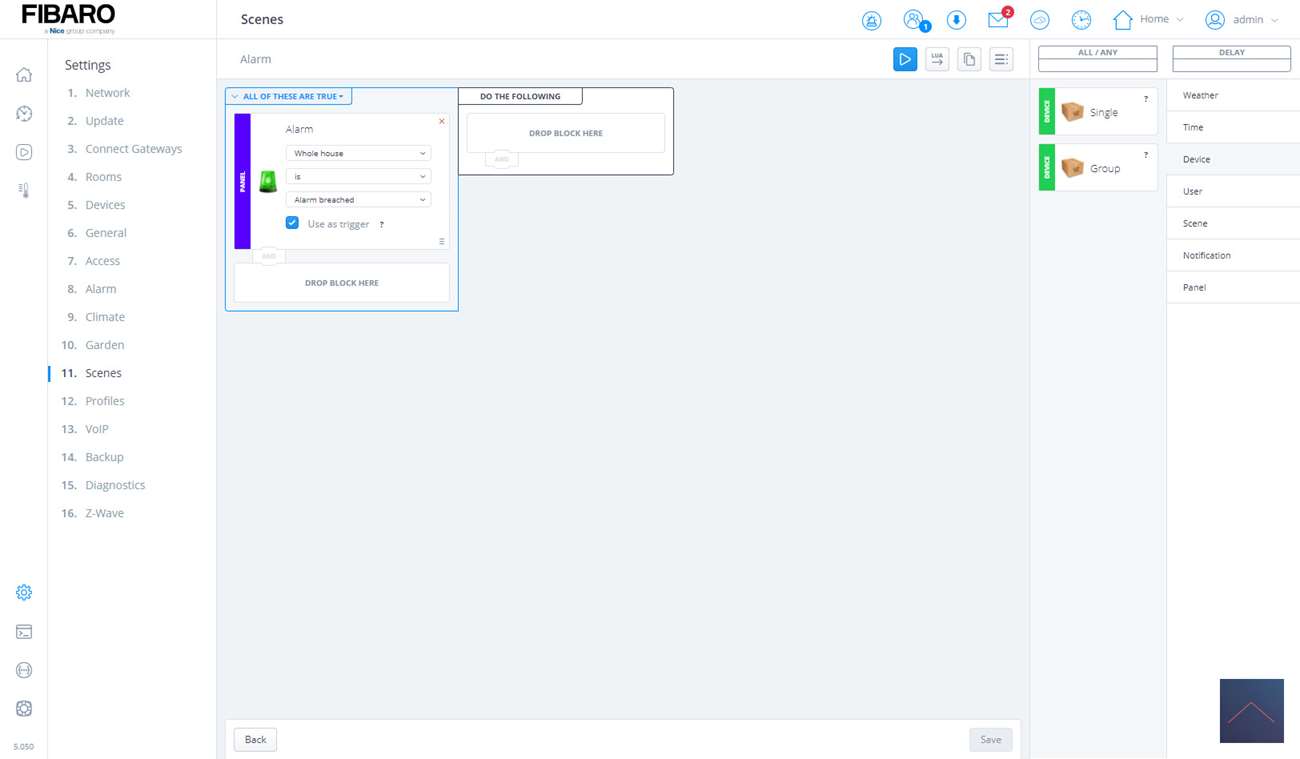Viewport: 1300px width, 759px height.
Task: Open the Home section dropdown
Action: click(1162, 19)
